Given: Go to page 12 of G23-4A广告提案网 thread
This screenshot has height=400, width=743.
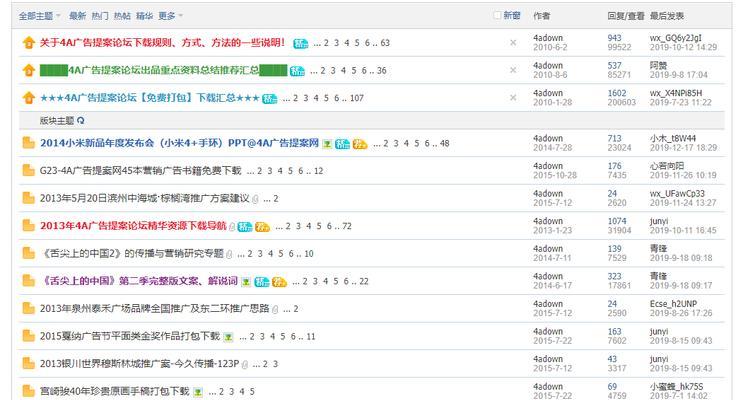Looking at the screenshot, I should point(318,171).
